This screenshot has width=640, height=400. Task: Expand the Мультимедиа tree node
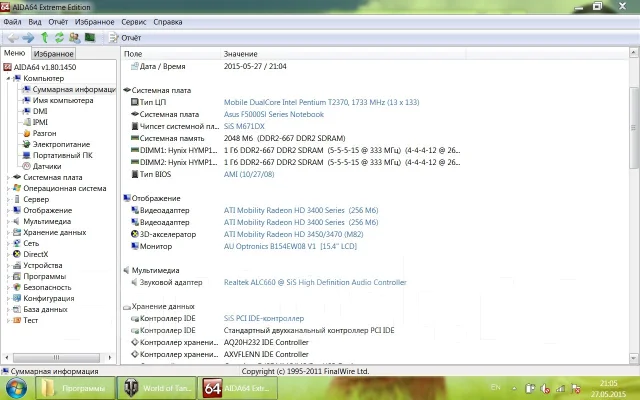(8, 222)
